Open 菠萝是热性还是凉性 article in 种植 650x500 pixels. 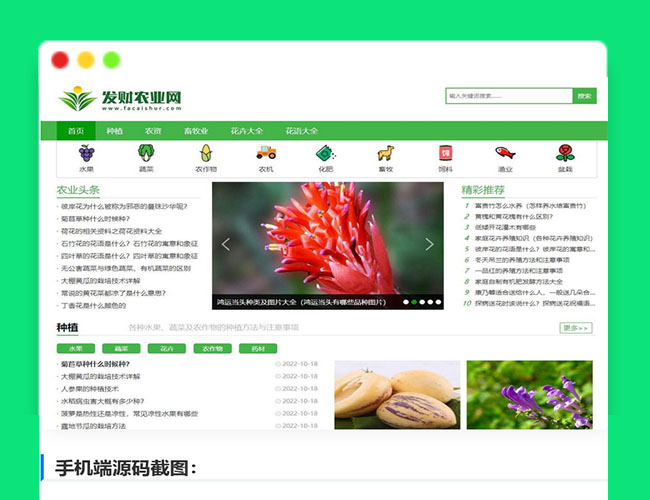tap(129, 414)
